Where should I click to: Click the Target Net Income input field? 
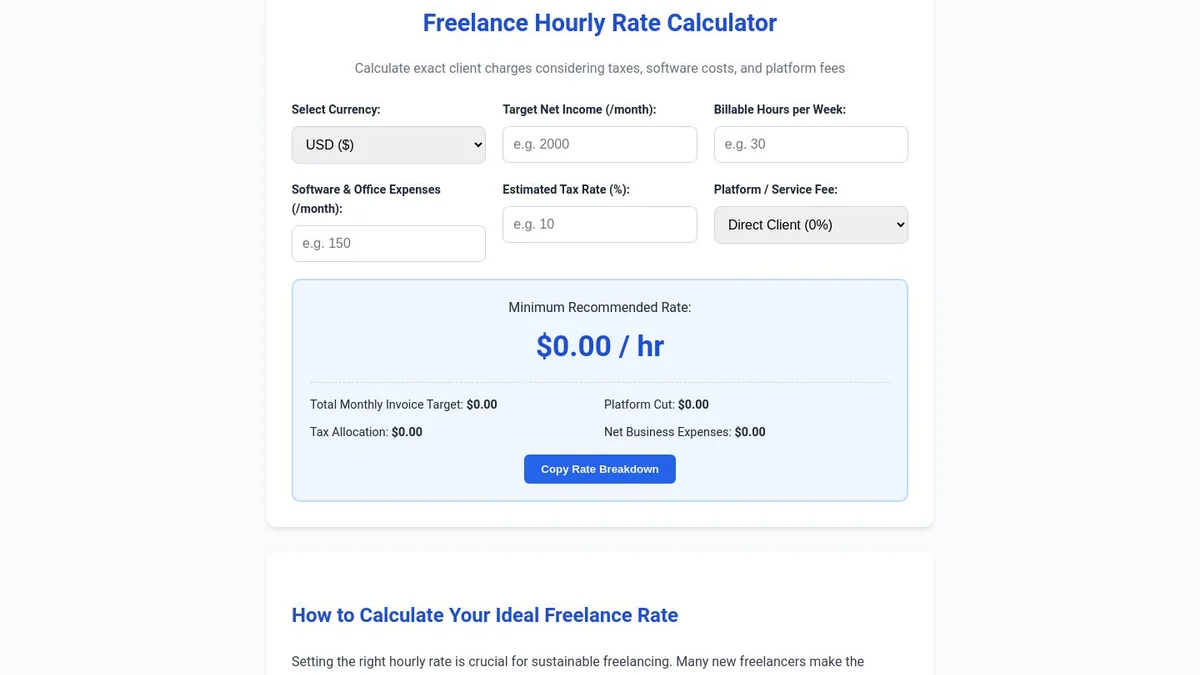[x=599, y=144]
